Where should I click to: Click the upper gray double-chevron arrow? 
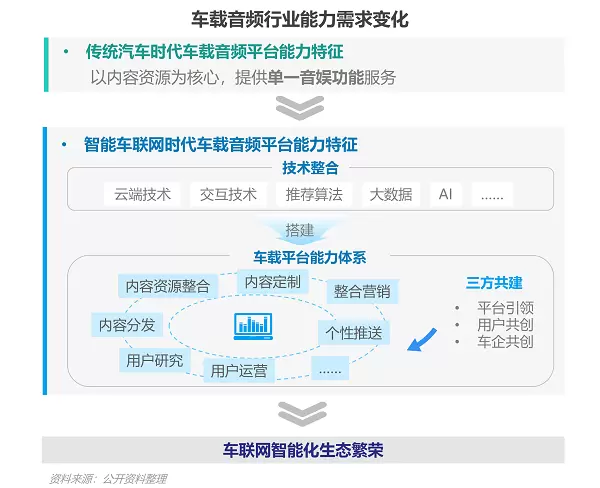point(301,107)
